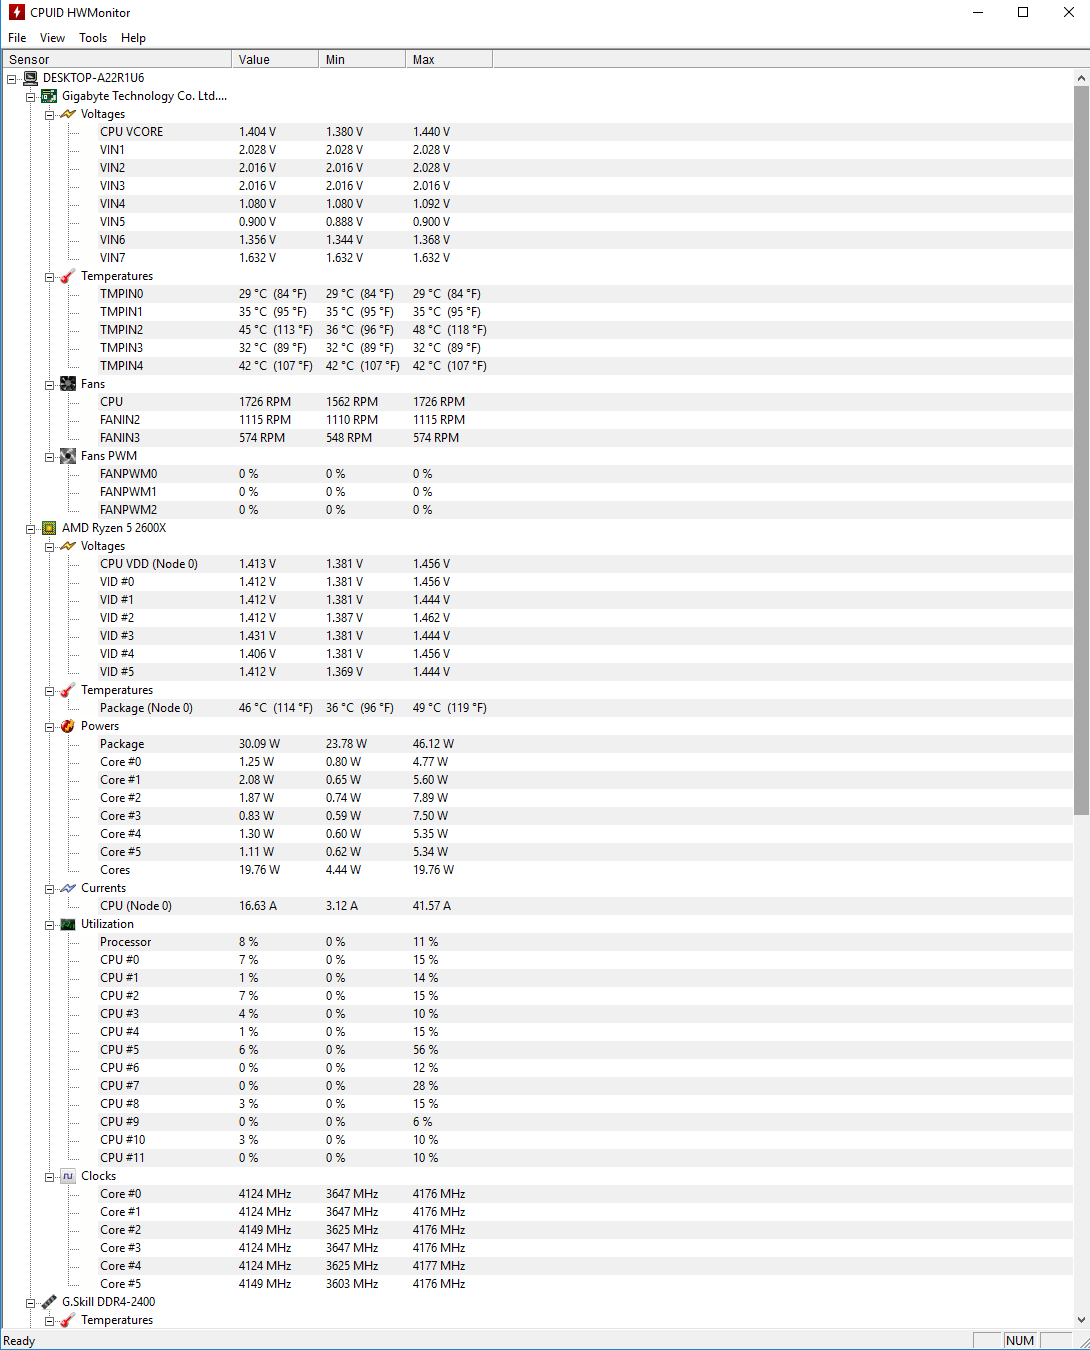Collapse the Gigabyte Voltages section
This screenshot has width=1090, height=1350.
click(x=49, y=115)
